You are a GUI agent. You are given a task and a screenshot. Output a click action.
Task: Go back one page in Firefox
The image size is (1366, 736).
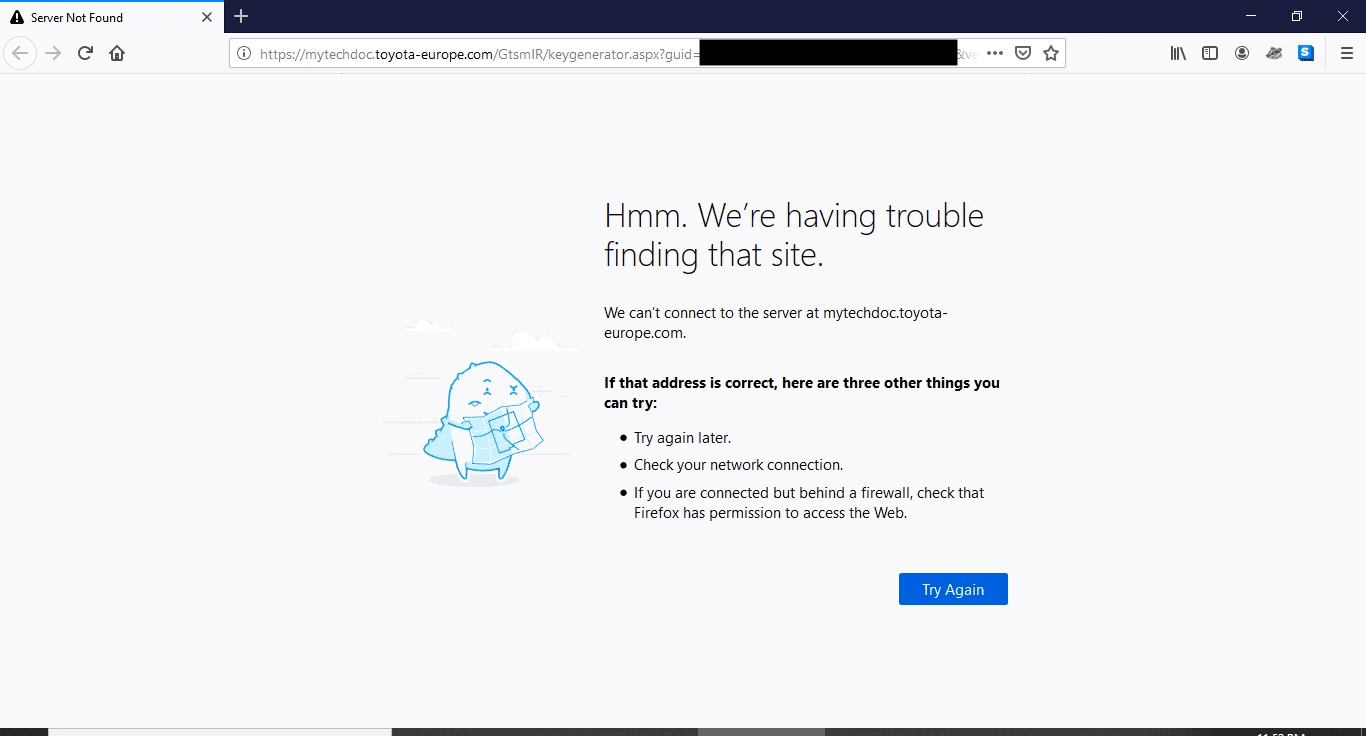coord(20,53)
